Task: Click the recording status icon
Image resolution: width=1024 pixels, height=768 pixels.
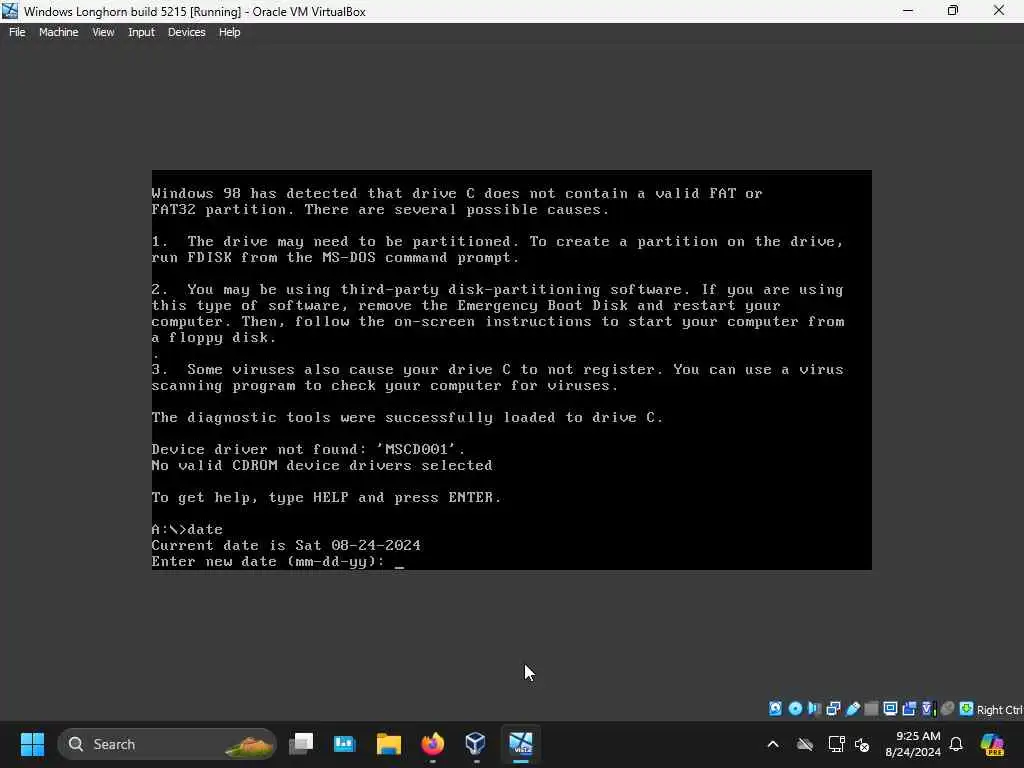Action: coord(909,709)
